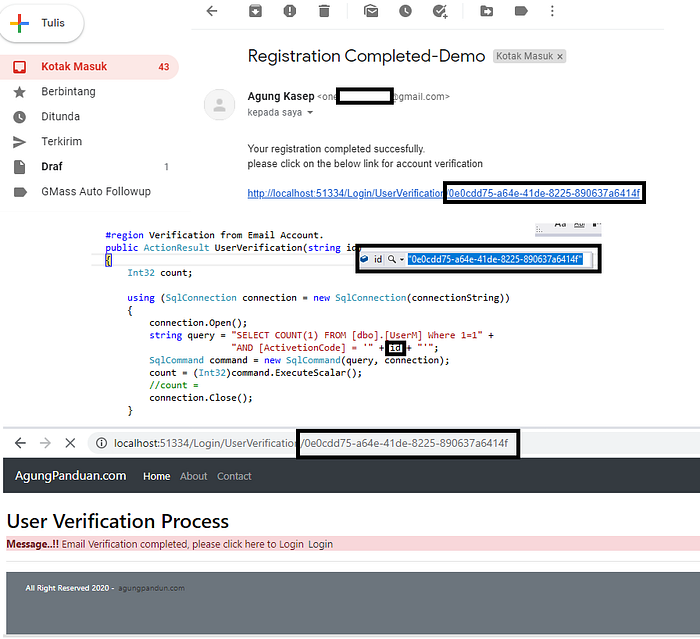The height and width of the screenshot is (639, 700).
Task: Click the snooze clock icon in toolbar
Action: pyautogui.click(x=405, y=11)
